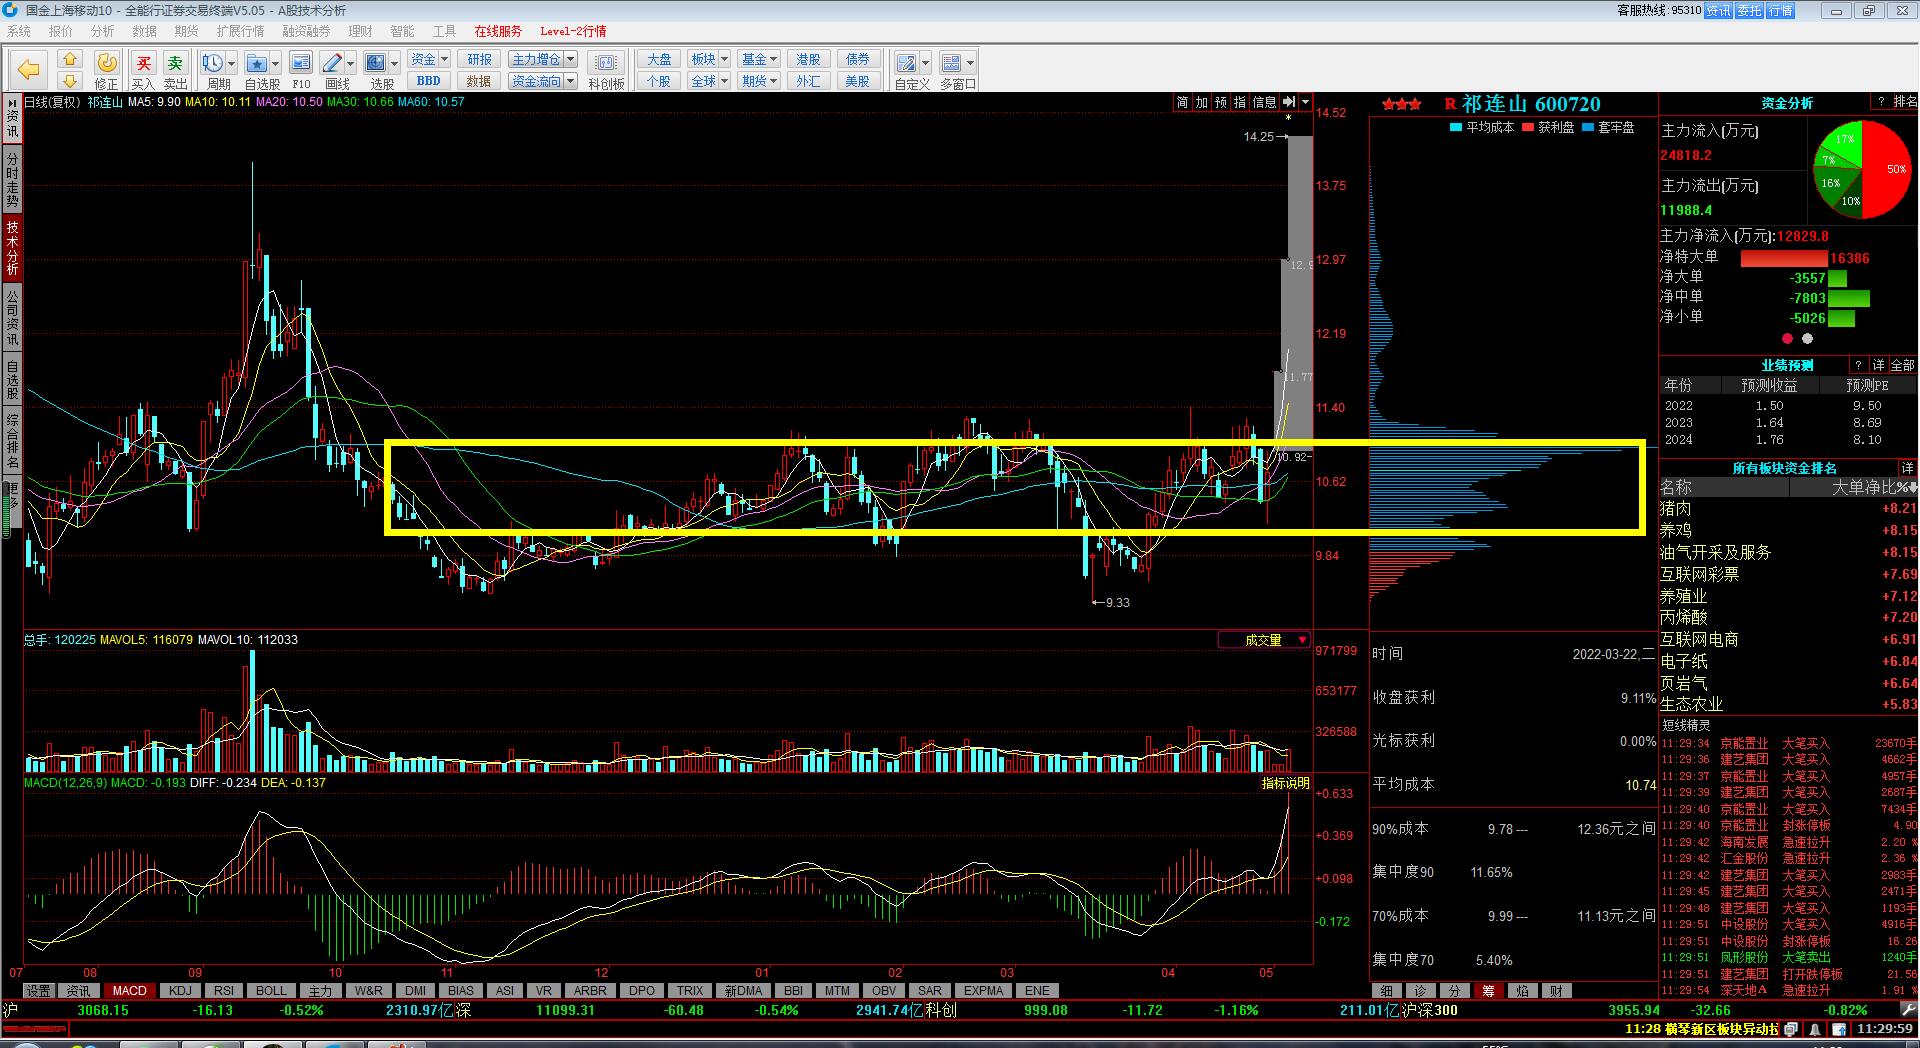Click the page down arrow icon
1920x1048 pixels.
pyautogui.click(x=69, y=80)
